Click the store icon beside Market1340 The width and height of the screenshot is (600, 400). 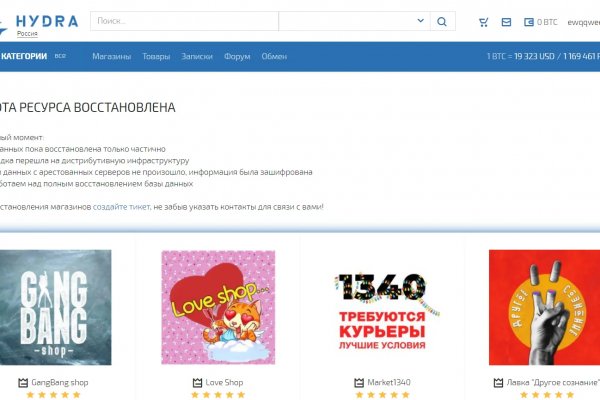click(359, 382)
